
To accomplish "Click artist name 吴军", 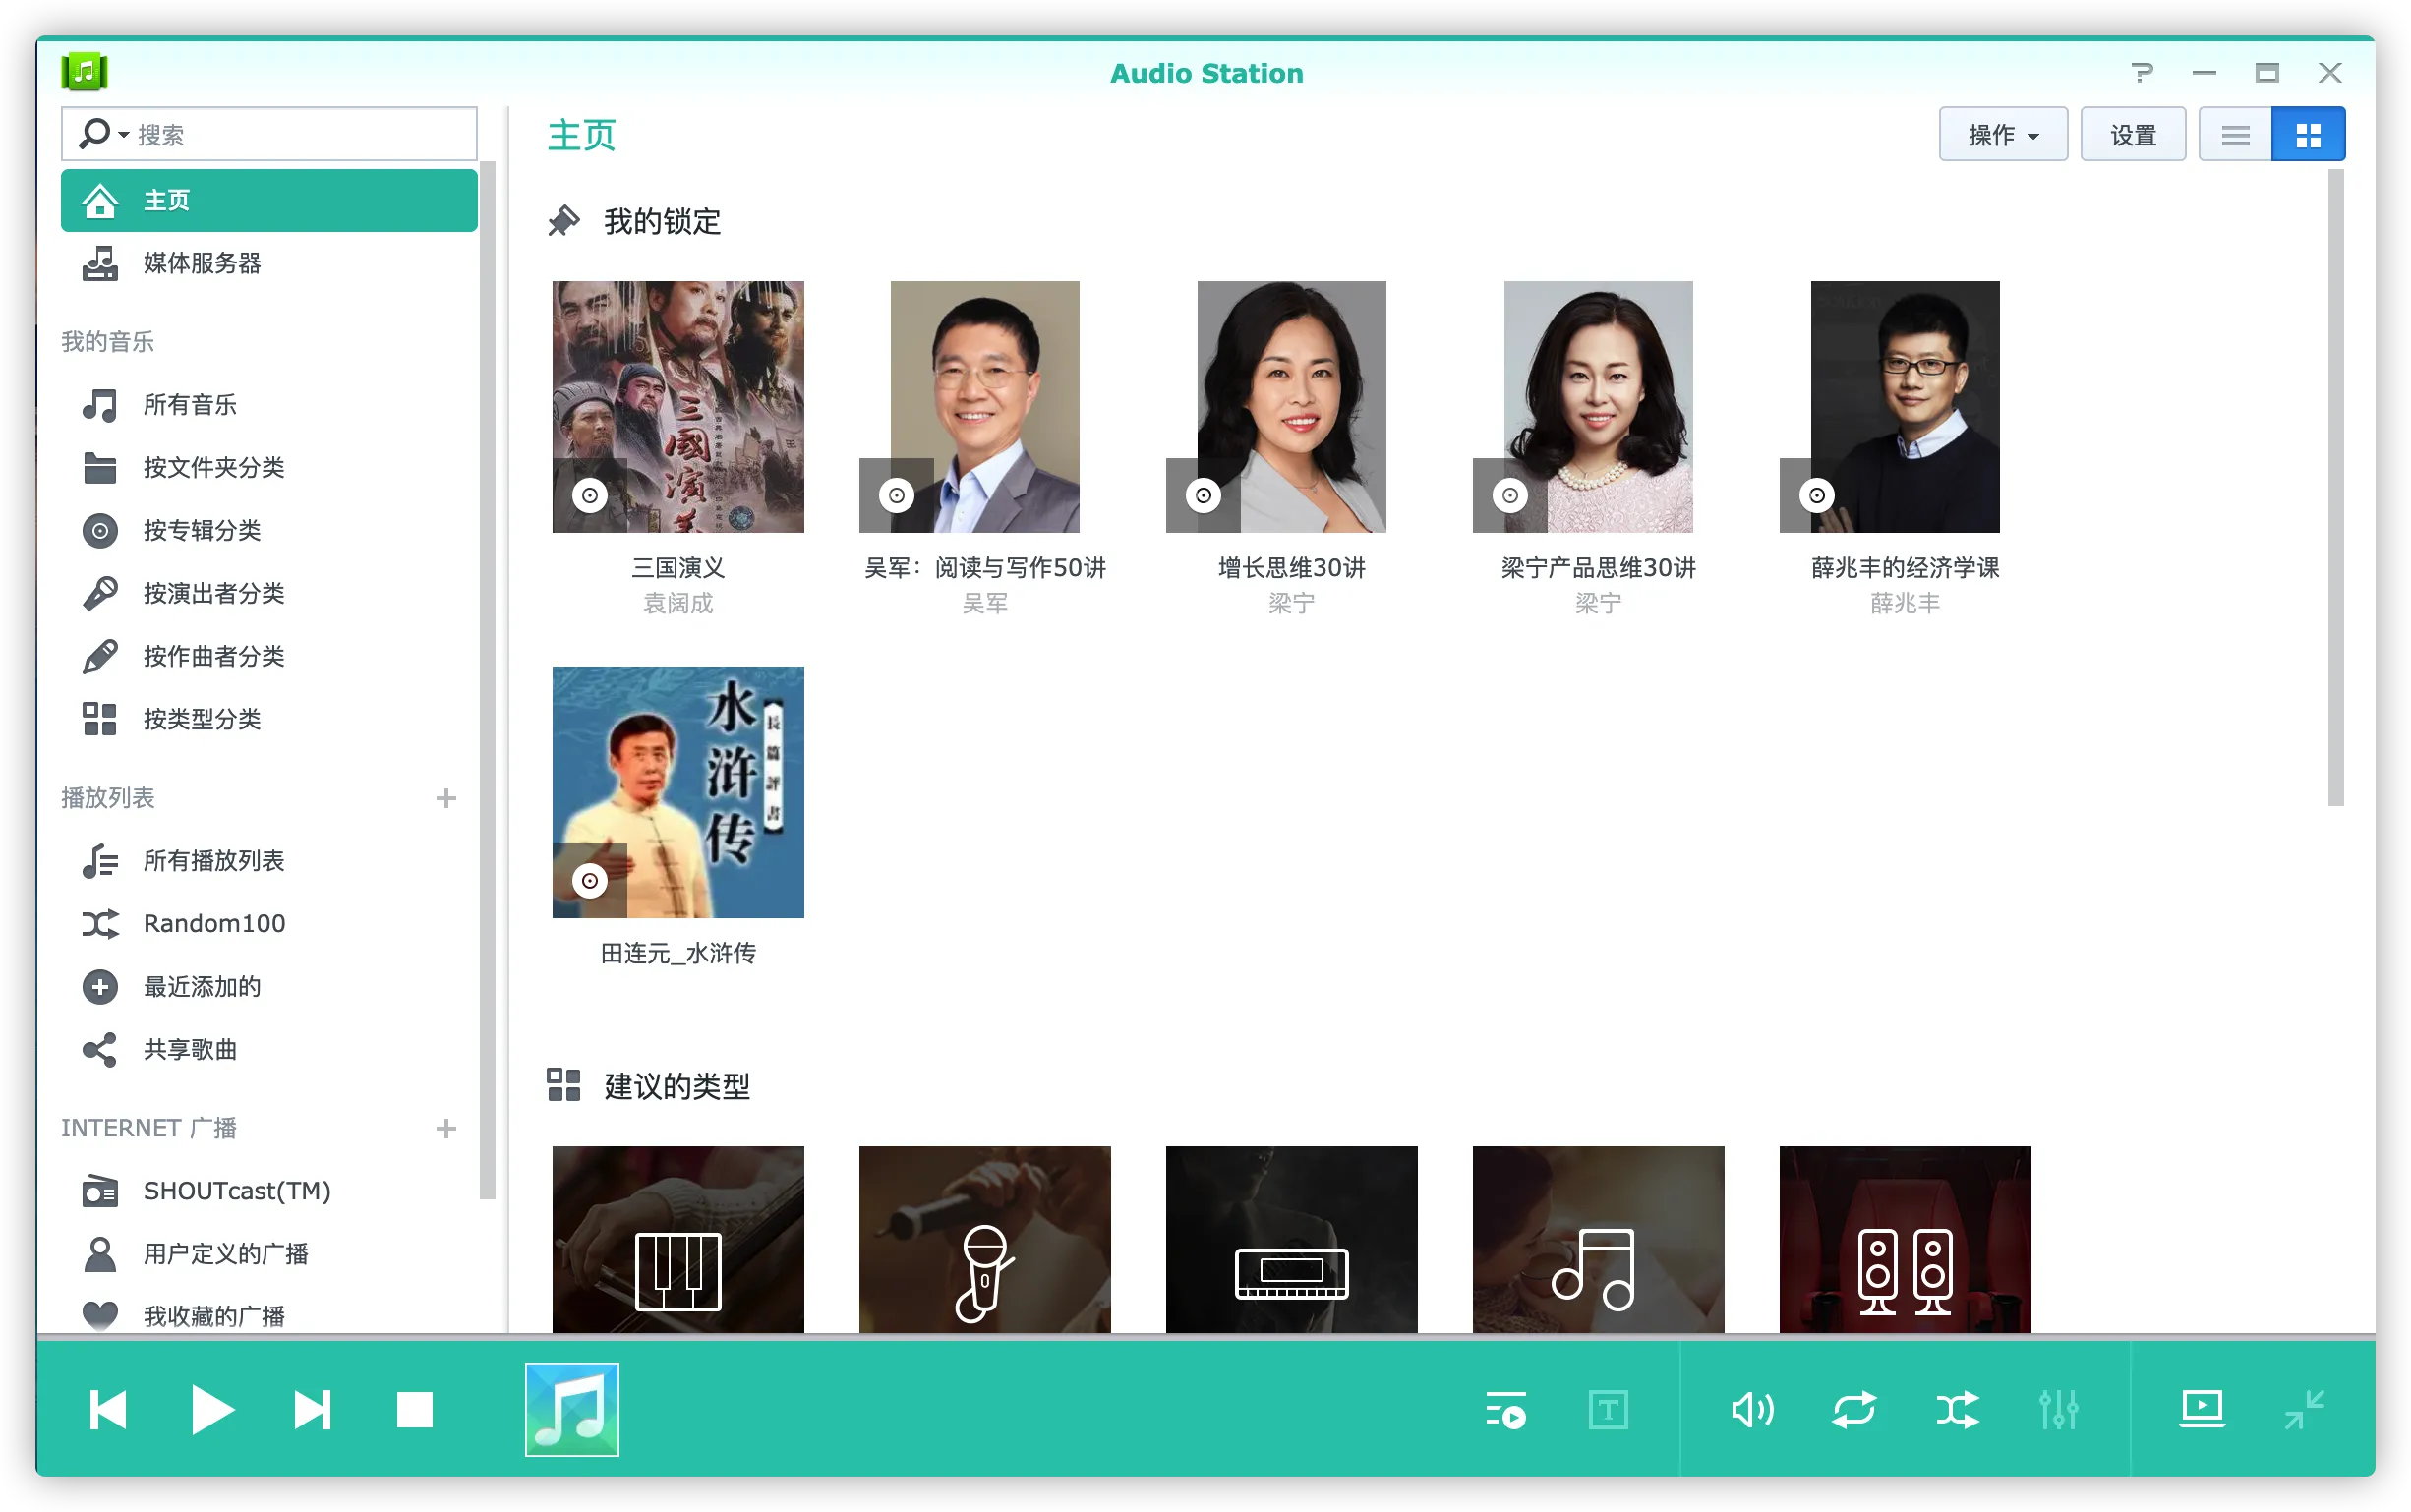I will click(985, 604).
